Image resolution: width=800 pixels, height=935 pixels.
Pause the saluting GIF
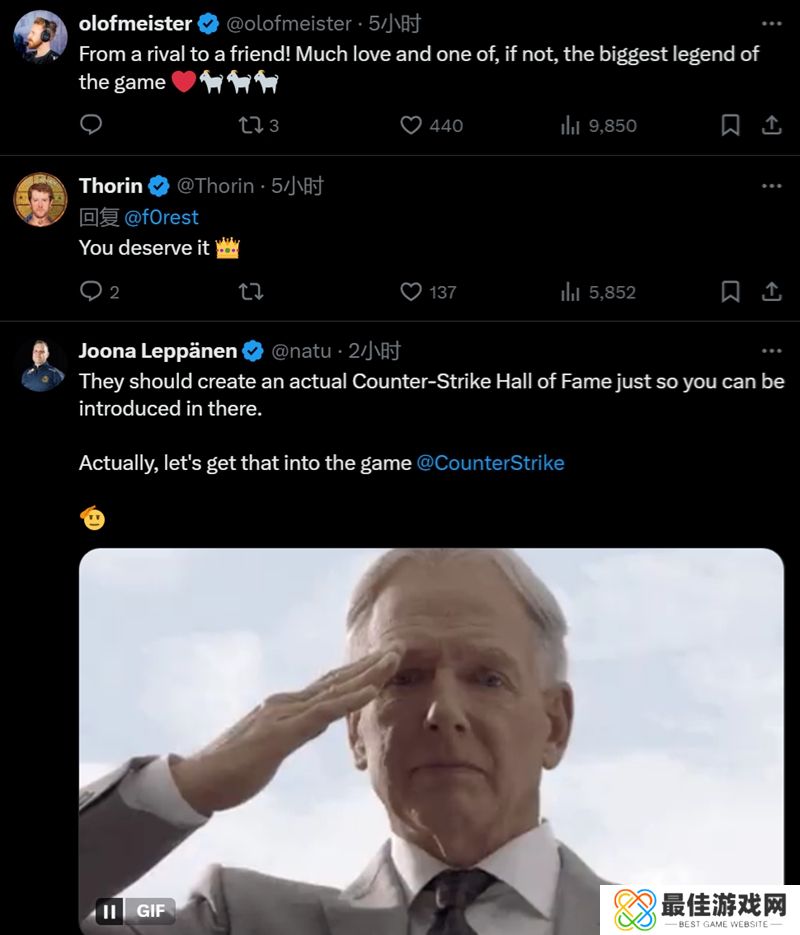110,911
